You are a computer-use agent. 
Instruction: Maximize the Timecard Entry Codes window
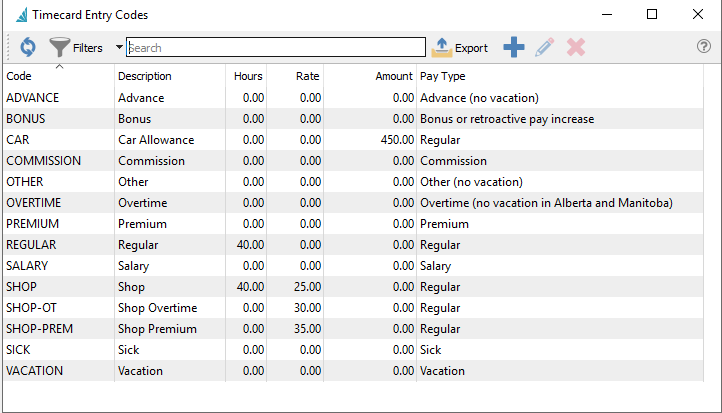(x=652, y=14)
